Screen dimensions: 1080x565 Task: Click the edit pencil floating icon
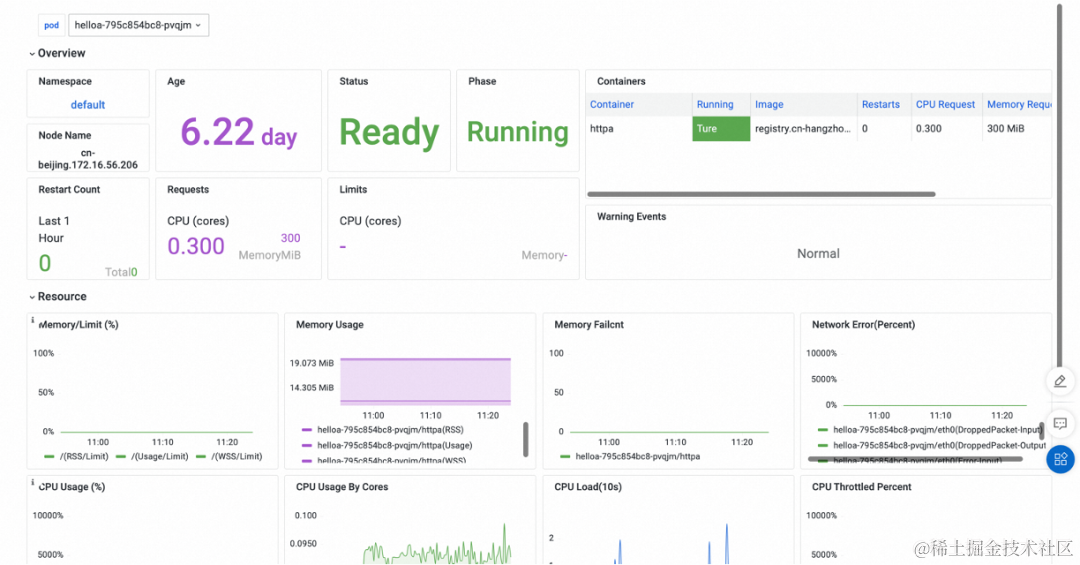point(1060,381)
